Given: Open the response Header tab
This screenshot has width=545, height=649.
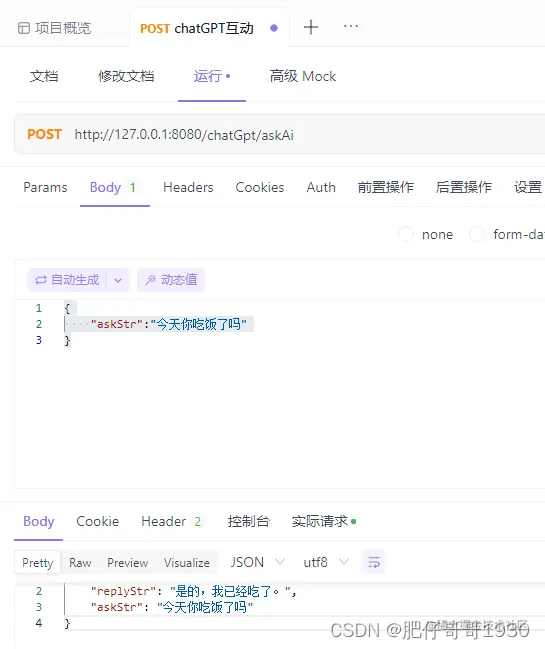Looking at the screenshot, I should (x=171, y=521).
